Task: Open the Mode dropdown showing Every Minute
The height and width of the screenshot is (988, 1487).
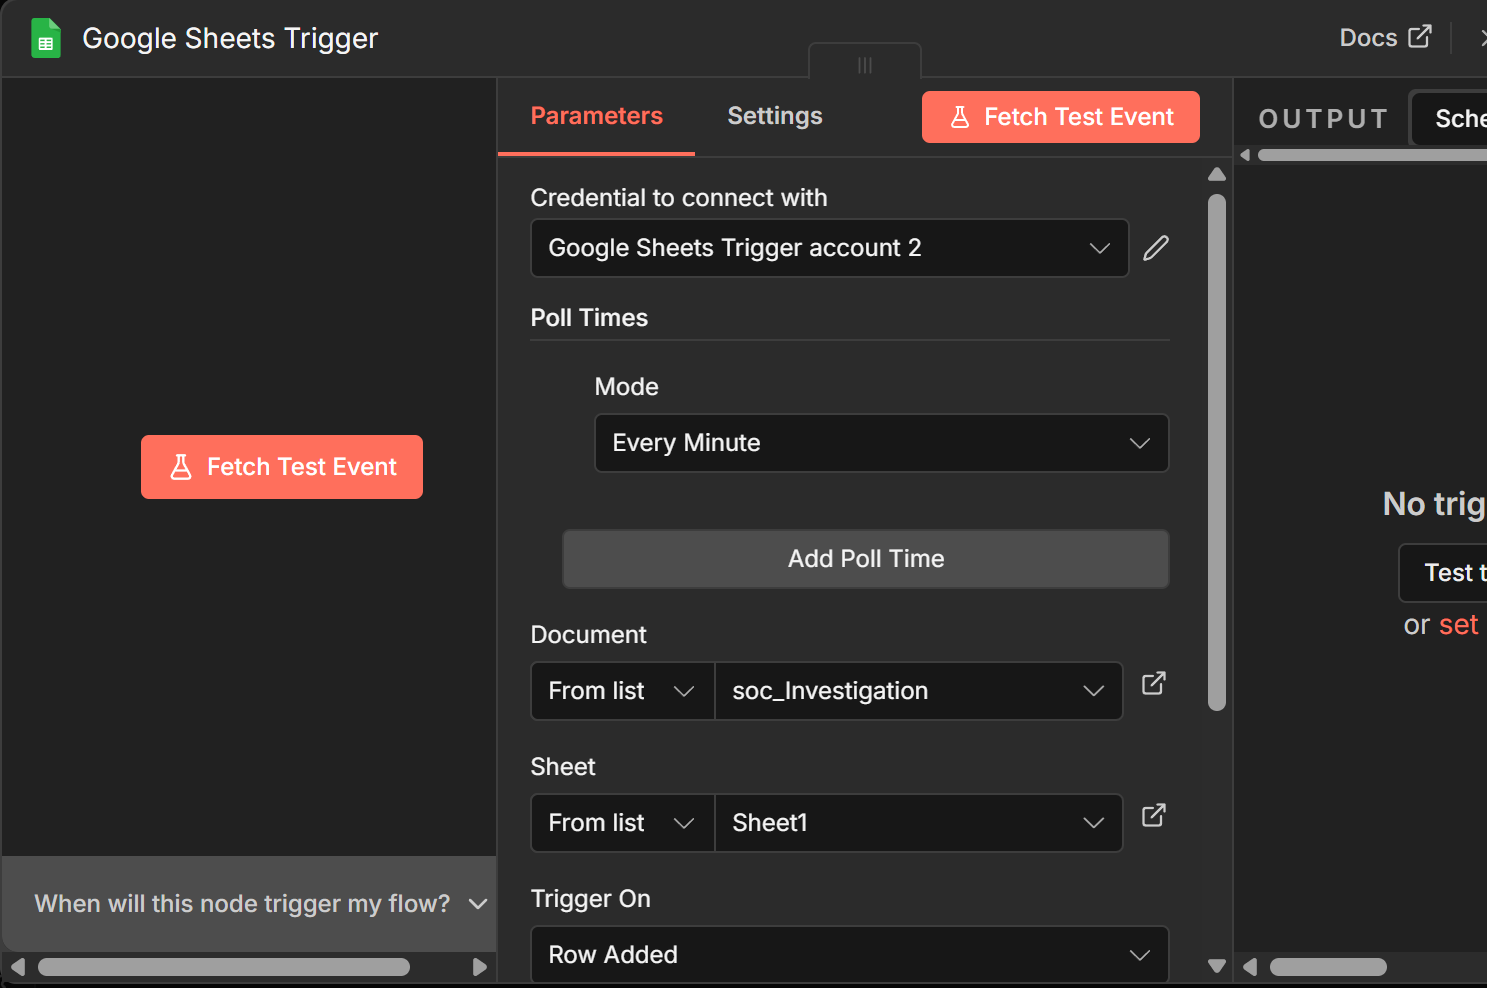Action: coord(882,443)
